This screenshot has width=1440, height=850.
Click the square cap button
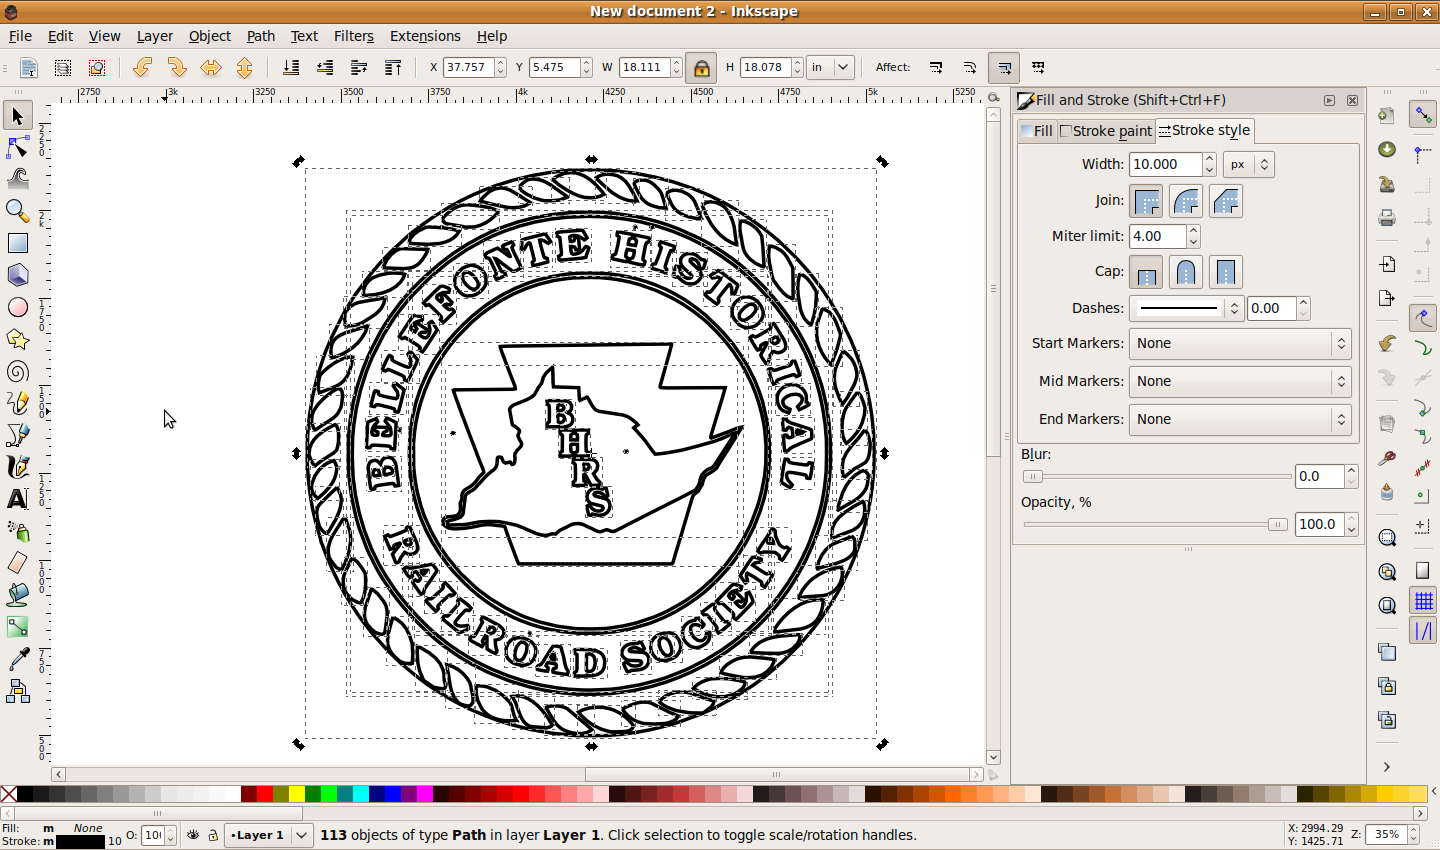pyautogui.click(x=1225, y=272)
